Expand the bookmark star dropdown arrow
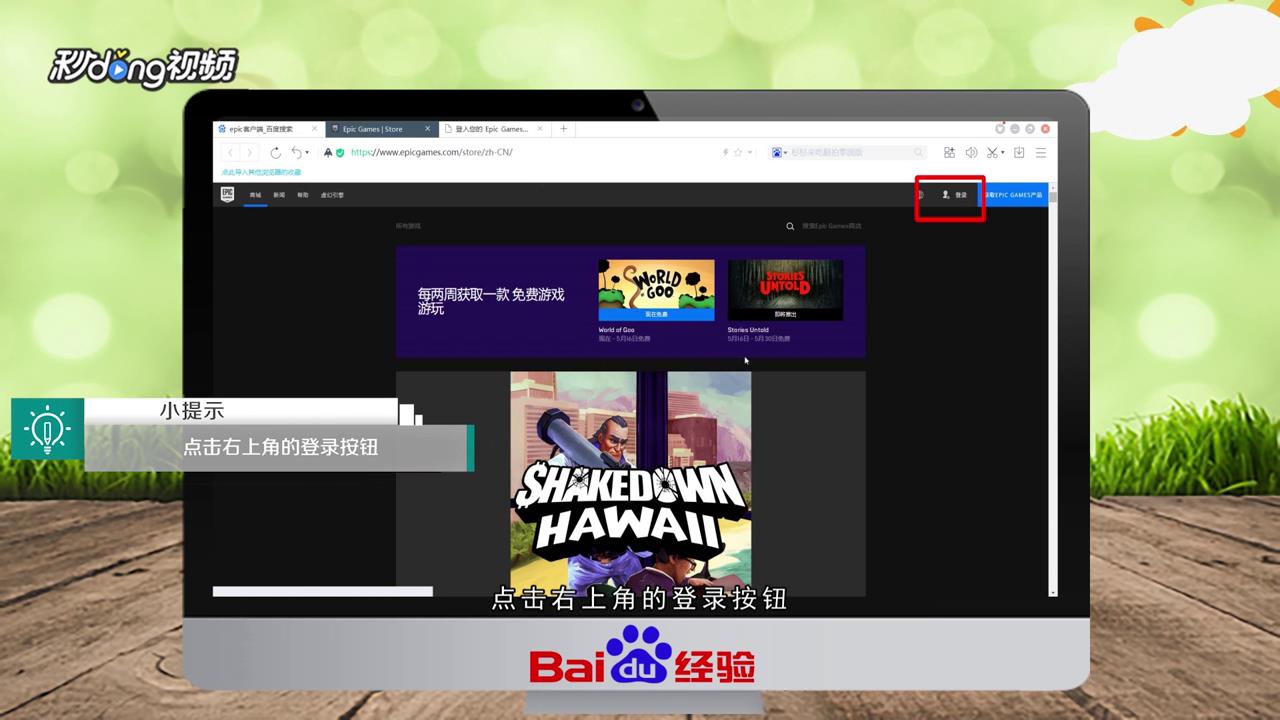 click(749, 153)
